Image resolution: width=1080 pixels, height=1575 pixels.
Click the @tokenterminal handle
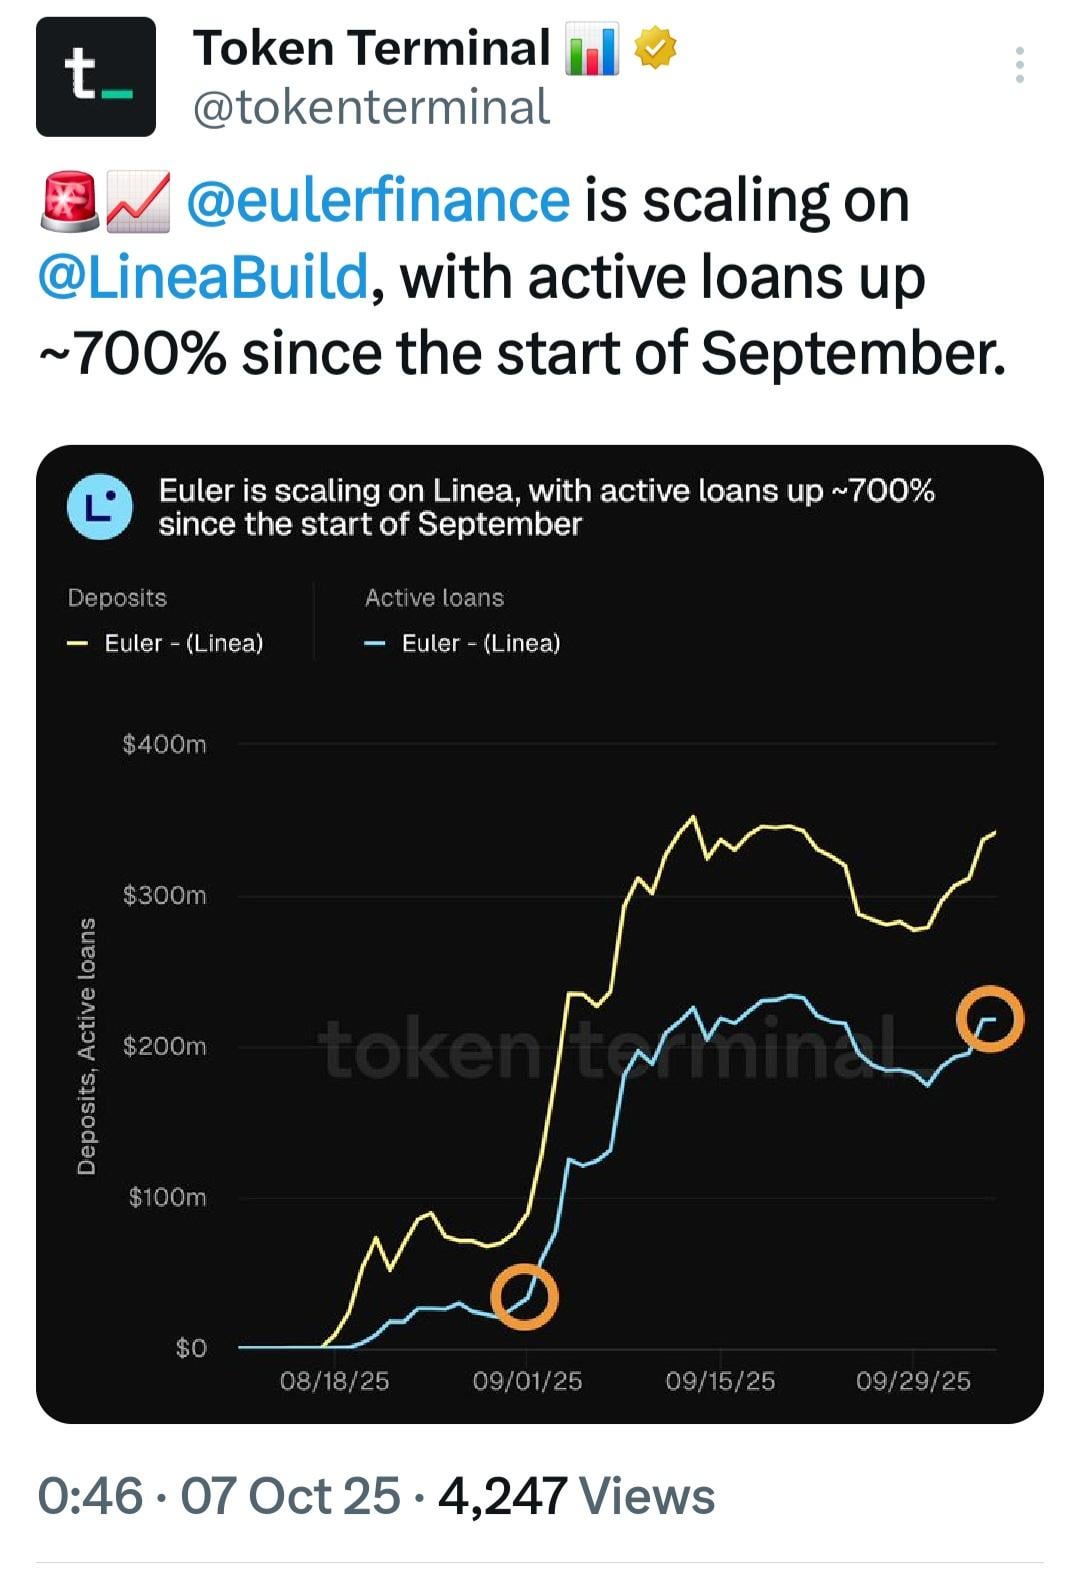point(371,108)
